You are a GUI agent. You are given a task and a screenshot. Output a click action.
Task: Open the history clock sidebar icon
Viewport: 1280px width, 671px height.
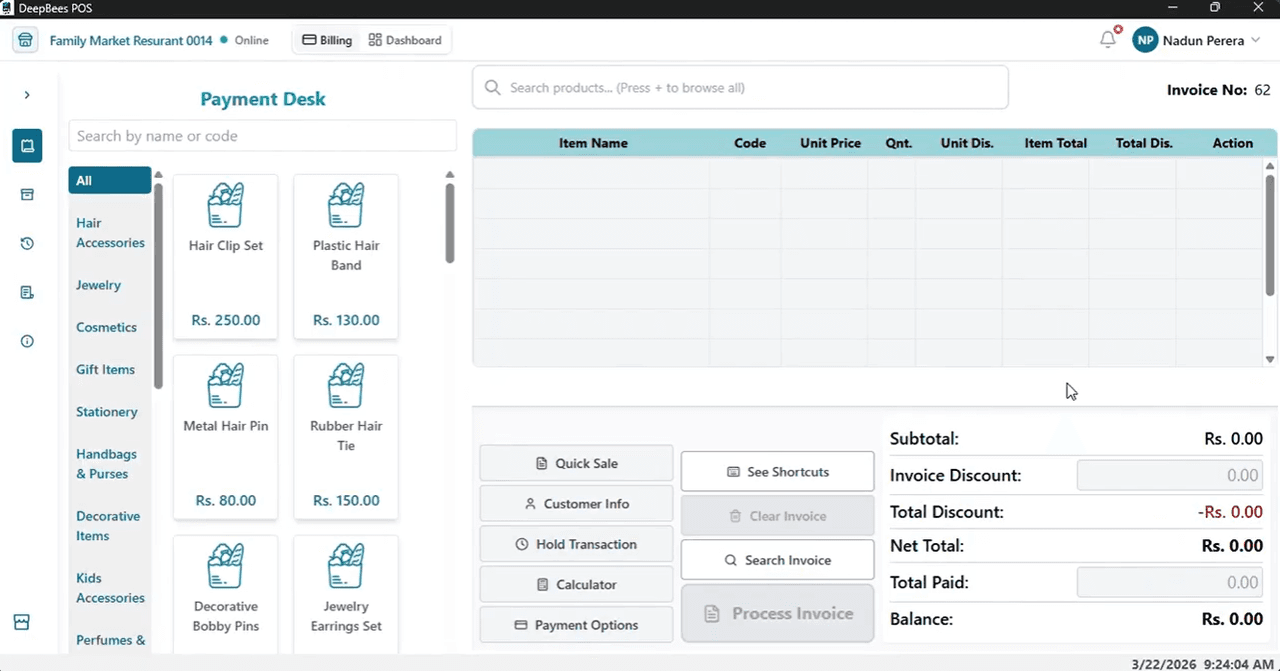click(x=27, y=244)
